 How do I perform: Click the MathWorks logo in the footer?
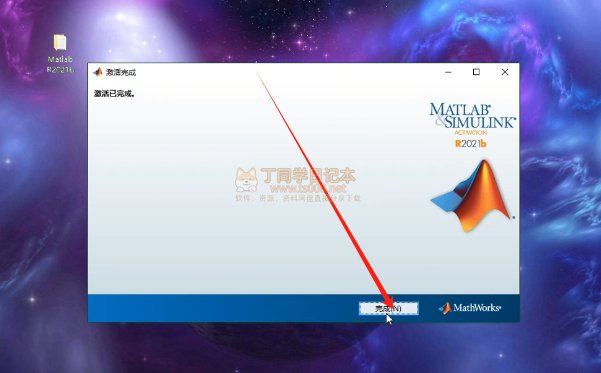[x=470, y=308]
